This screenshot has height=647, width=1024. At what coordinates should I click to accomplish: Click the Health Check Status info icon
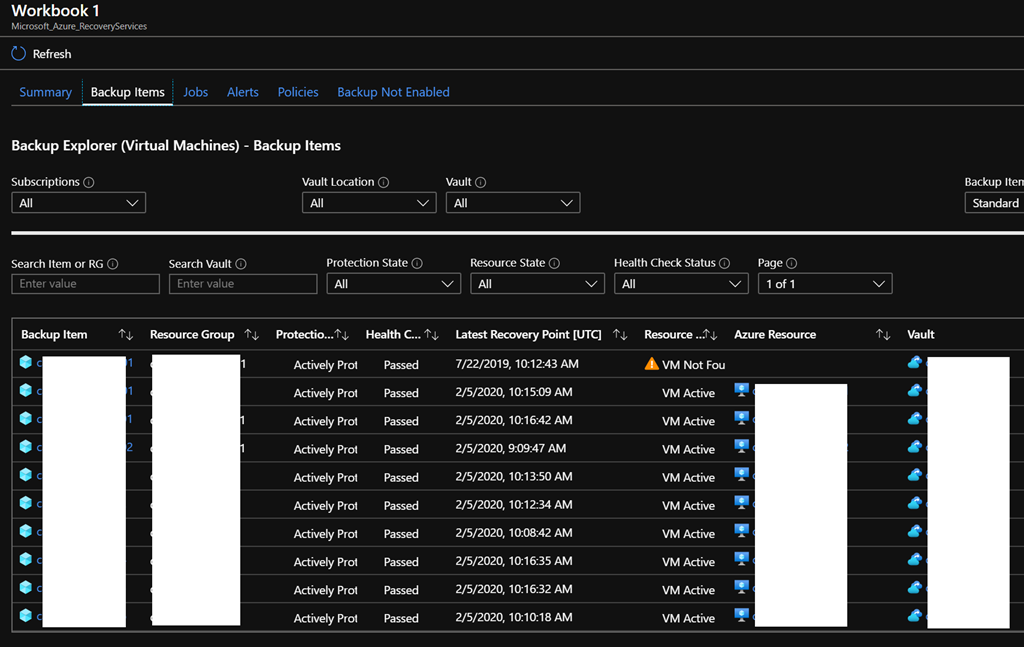tap(725, 264)
